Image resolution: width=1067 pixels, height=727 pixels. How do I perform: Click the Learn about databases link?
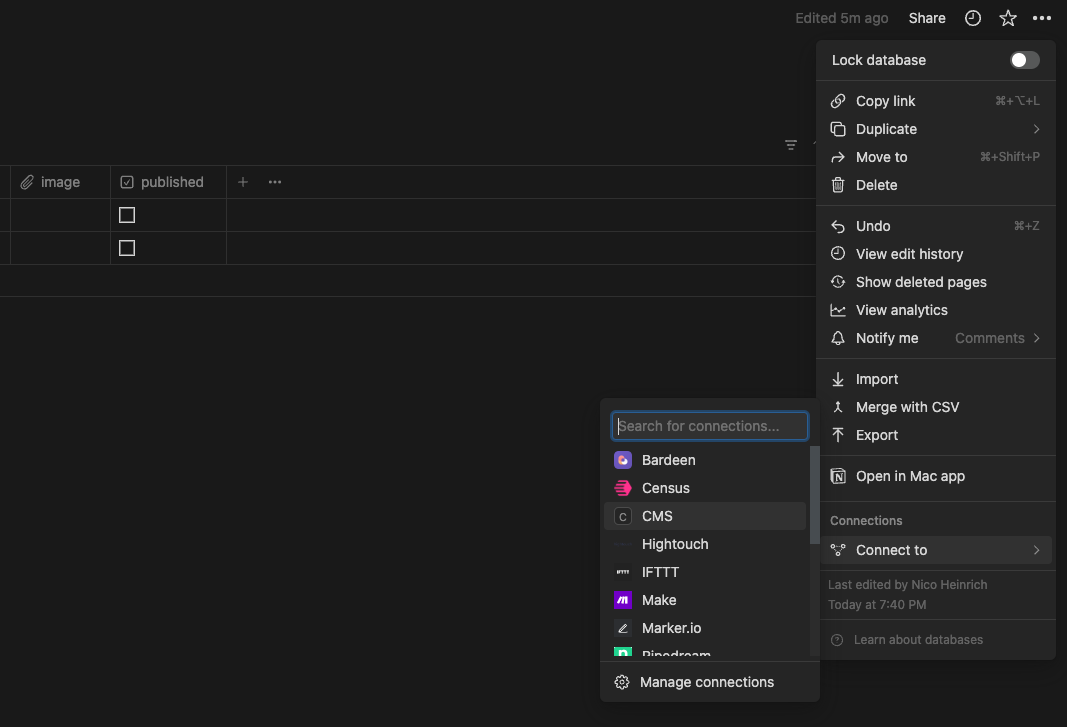[918, 639]
